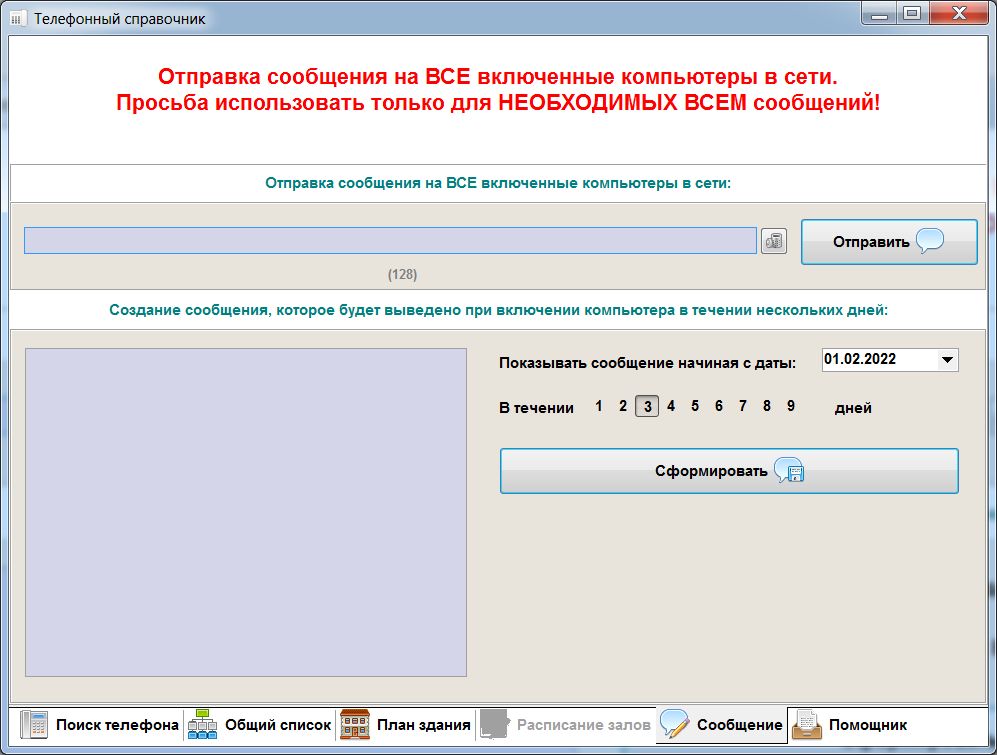
Task: Click the Сформировать button
Action: coord(729,471)
